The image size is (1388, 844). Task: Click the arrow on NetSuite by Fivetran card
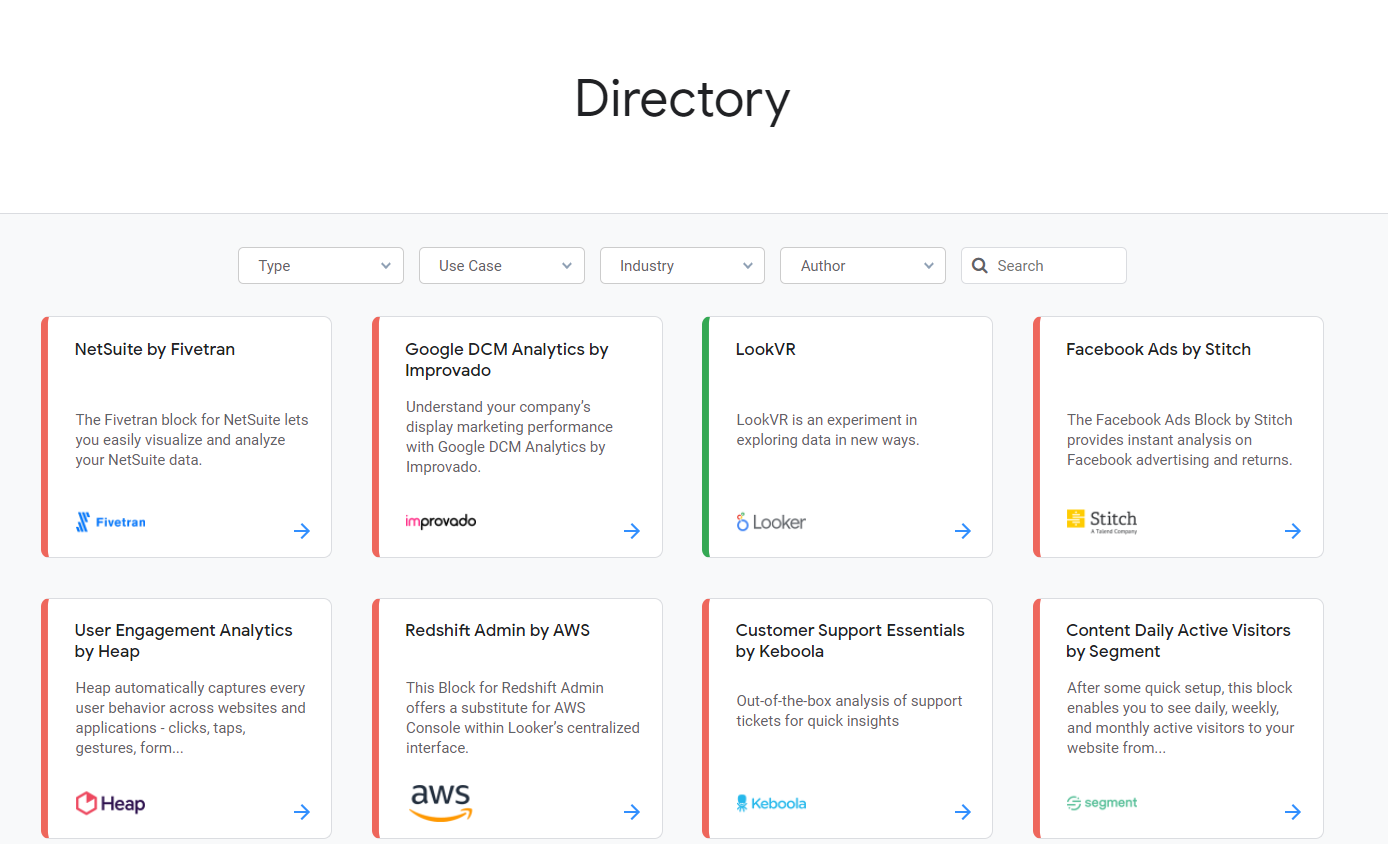tap(302, 531)
